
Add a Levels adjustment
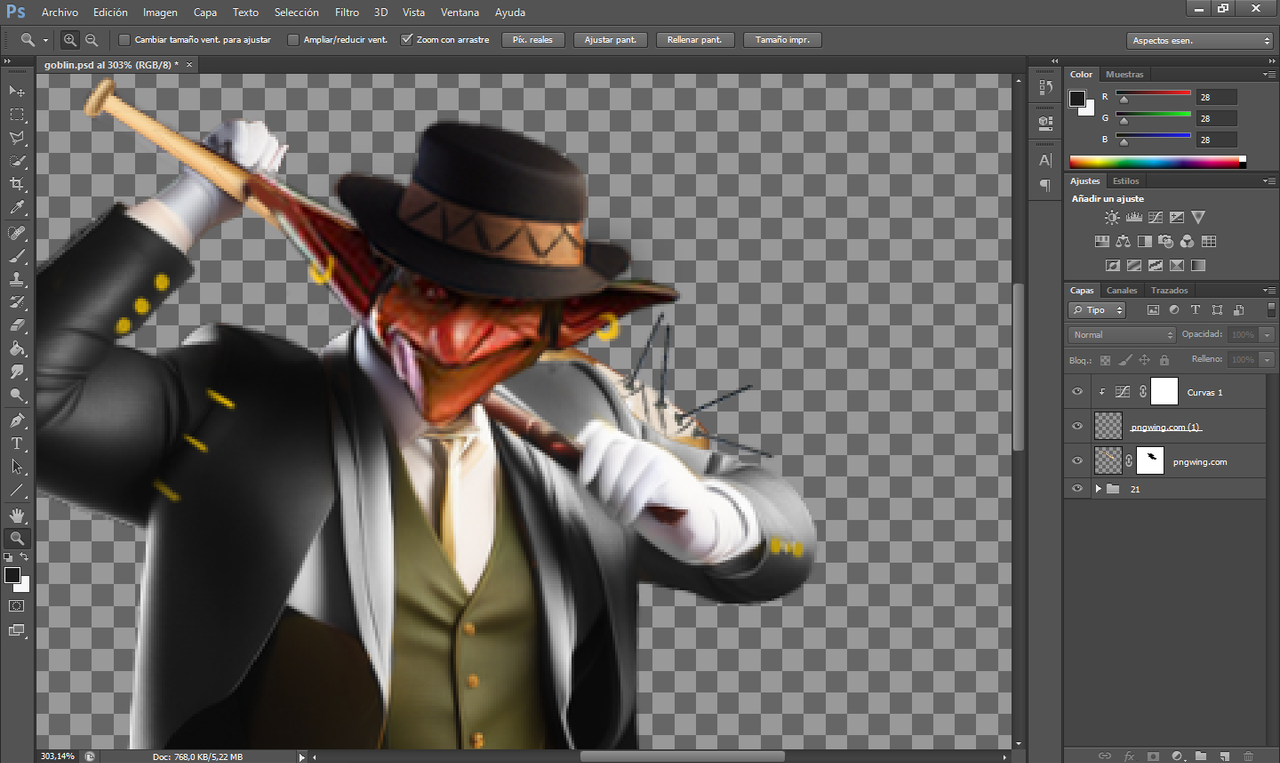[1134, 217]
